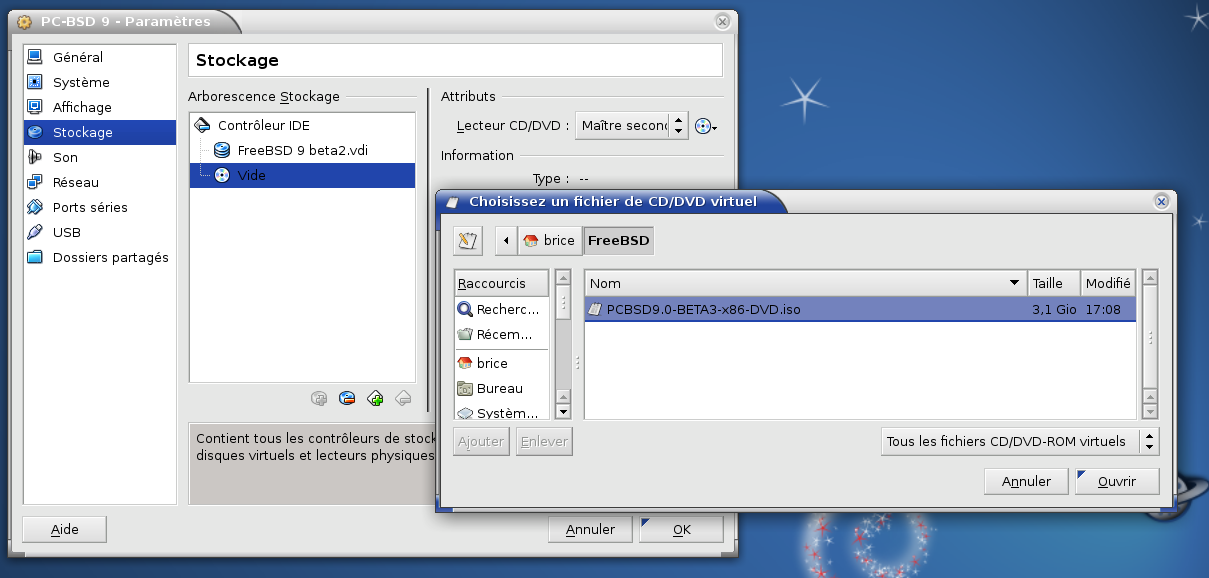The width and height of the screenshot is (1209, 578).
Task: Click the type-a-filename pencil icon
Action: (x=467, y=240)
